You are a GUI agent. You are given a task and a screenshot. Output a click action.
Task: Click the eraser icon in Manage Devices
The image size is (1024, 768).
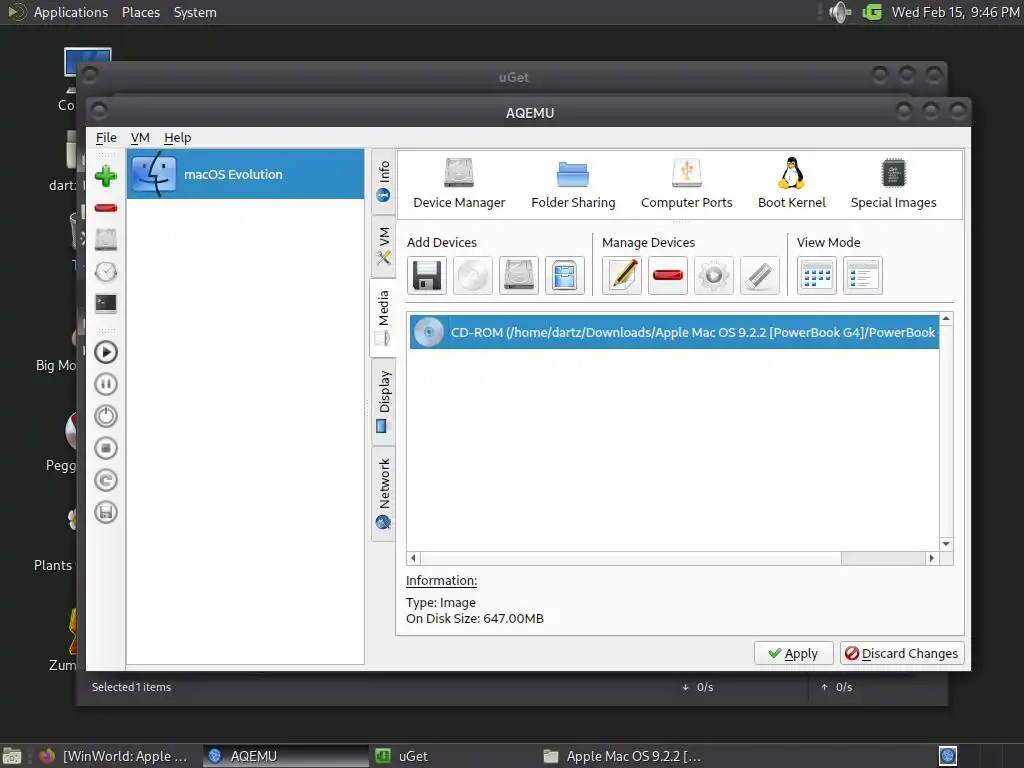coord(760,276)
